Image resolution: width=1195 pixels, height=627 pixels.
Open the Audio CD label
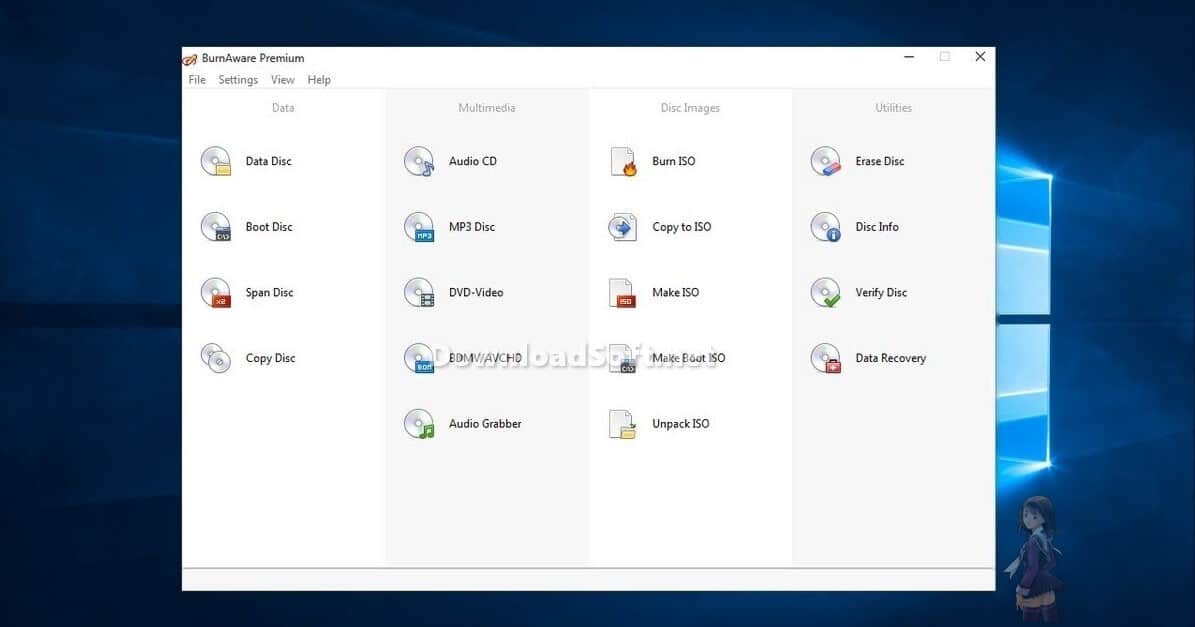coord(473,162)
